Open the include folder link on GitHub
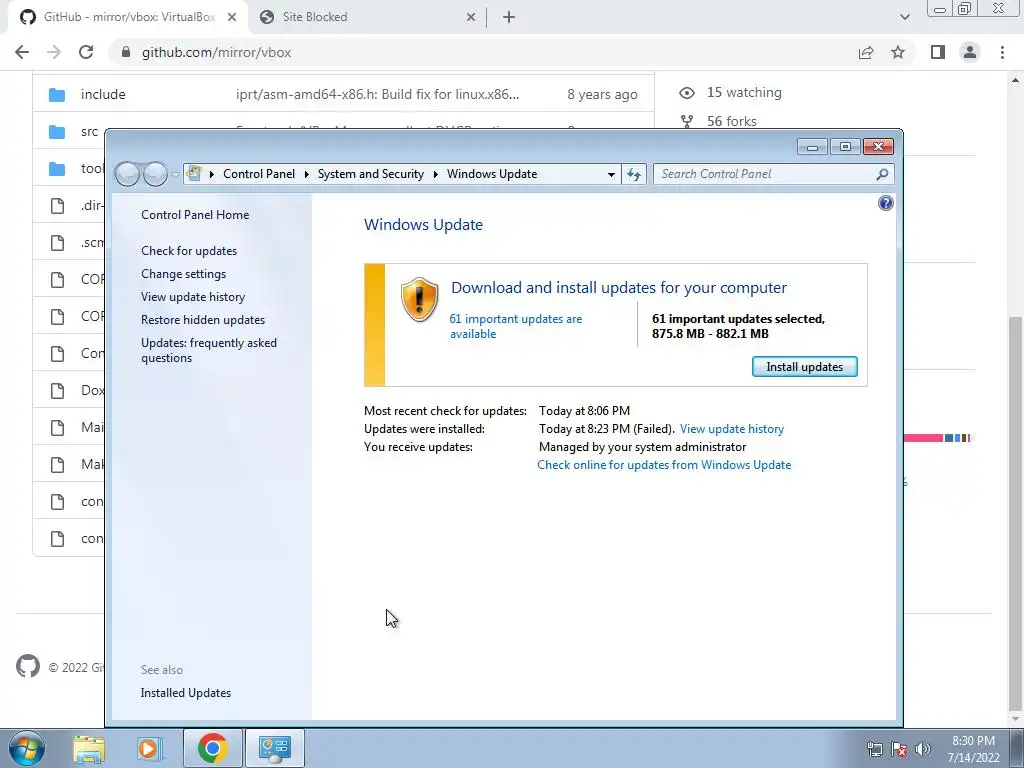This screenshot has height=768, width=1024. click(x=103, y=95)
